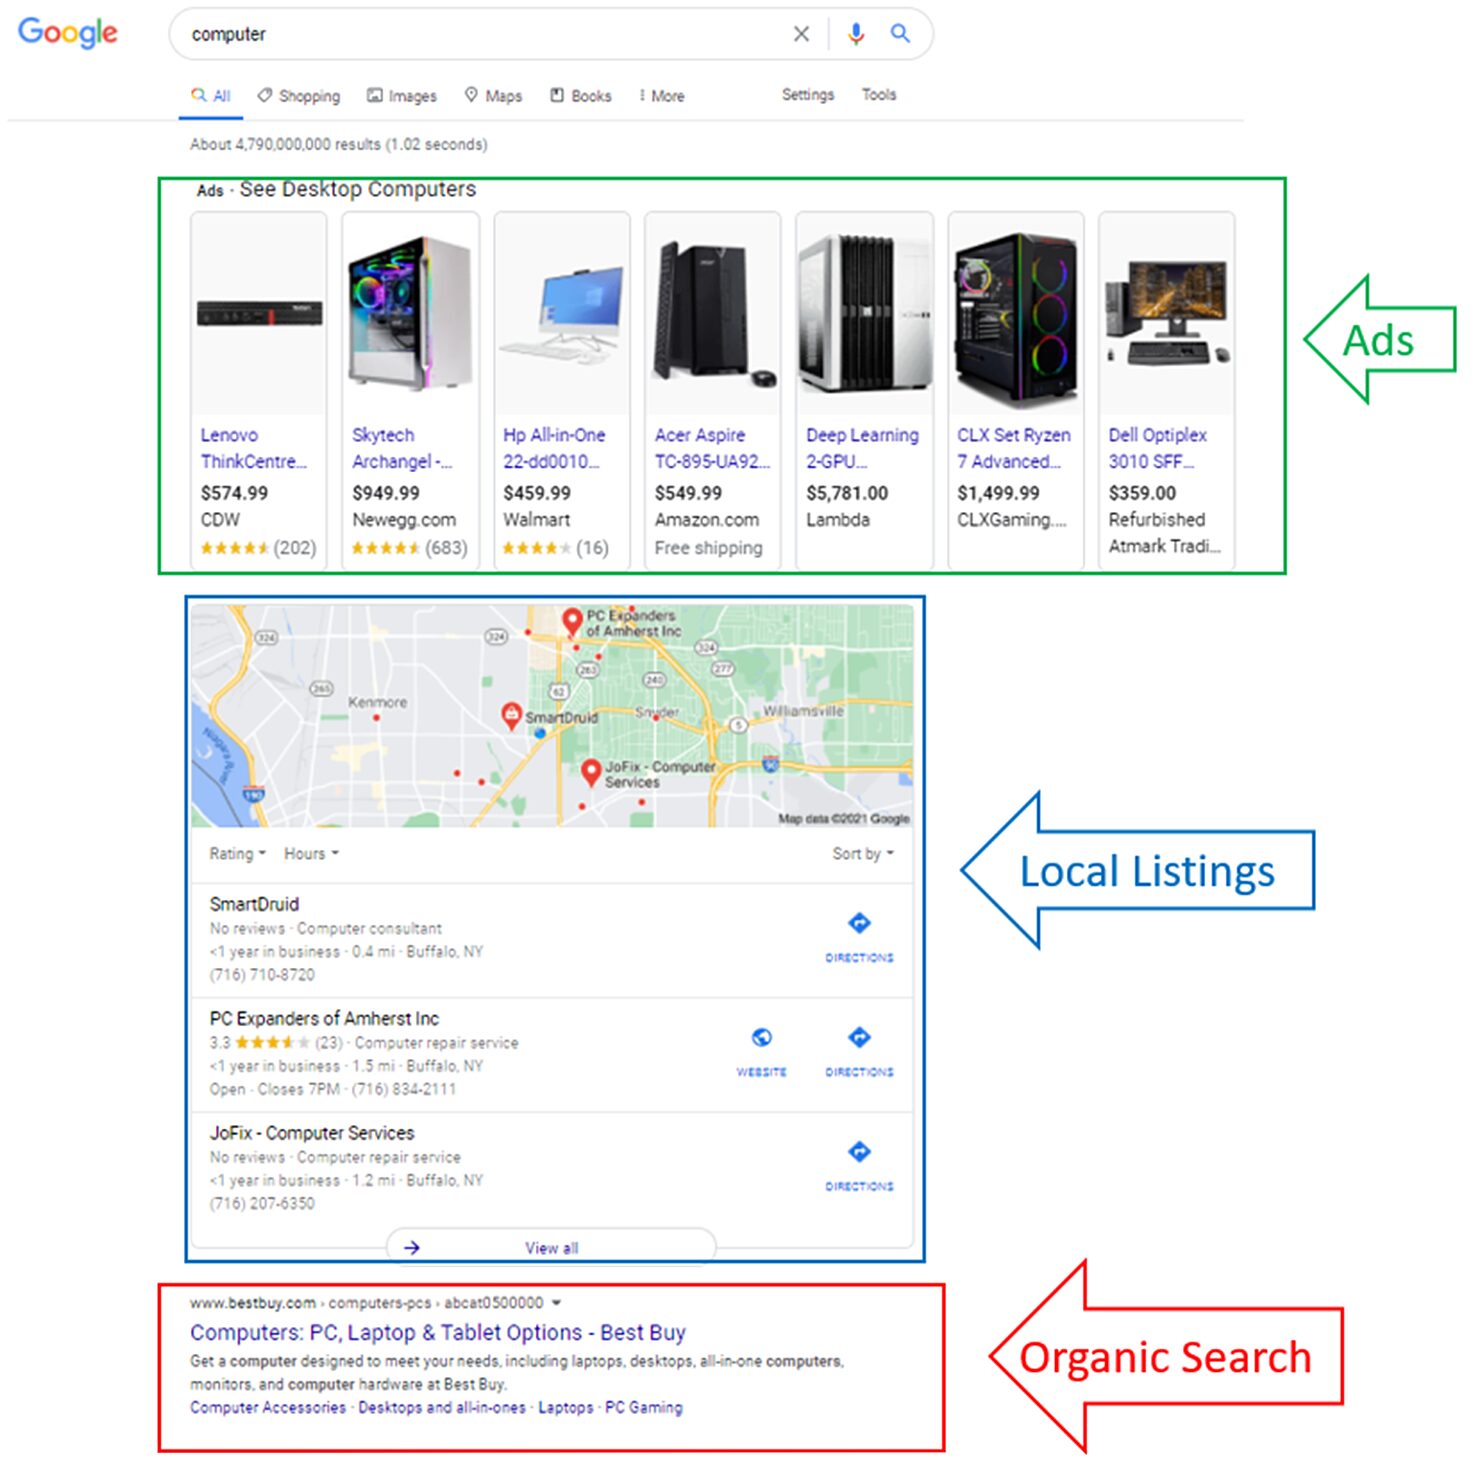Open Hp All-in-One product image
The image size is (1476, 1473).
pos(562,314)
